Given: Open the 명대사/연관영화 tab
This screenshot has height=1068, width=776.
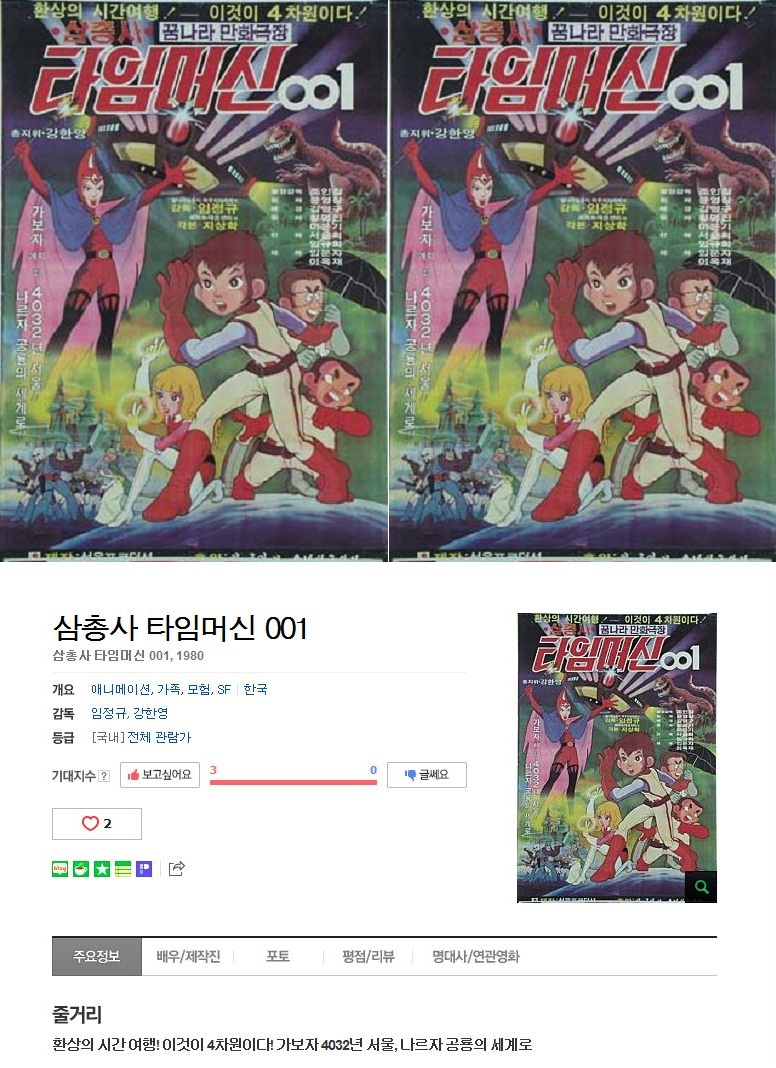Looking at the screenshot, I should pos(476,956).
